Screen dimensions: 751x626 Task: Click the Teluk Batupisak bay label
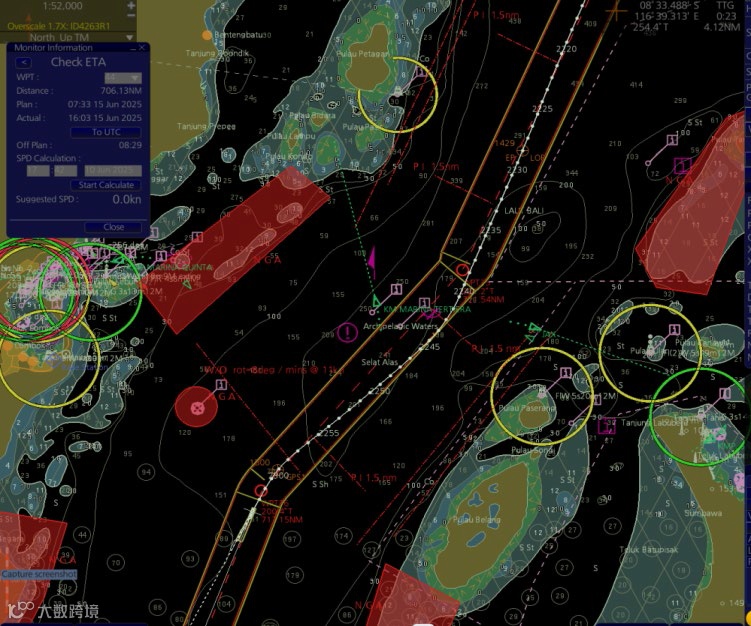click(x=649, y=549)
